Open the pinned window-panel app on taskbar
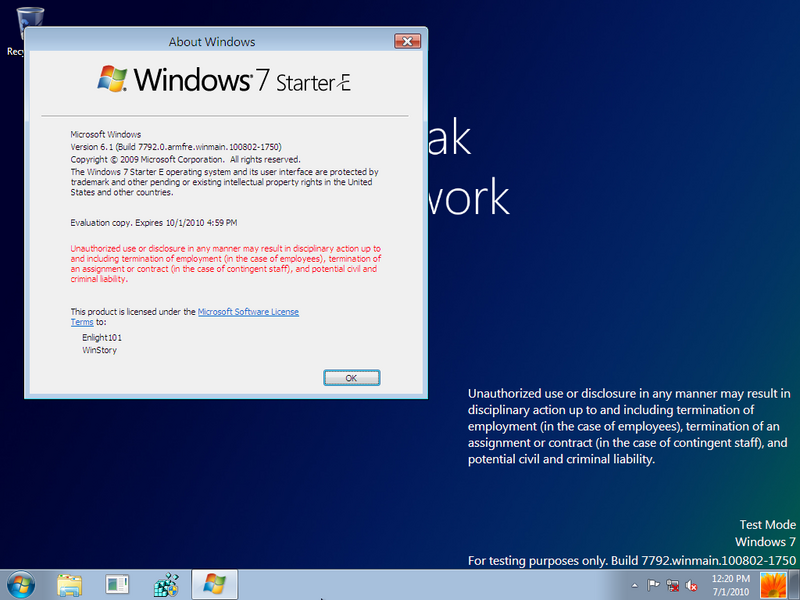This screenshot has height=600, width=800. [117, 585]
